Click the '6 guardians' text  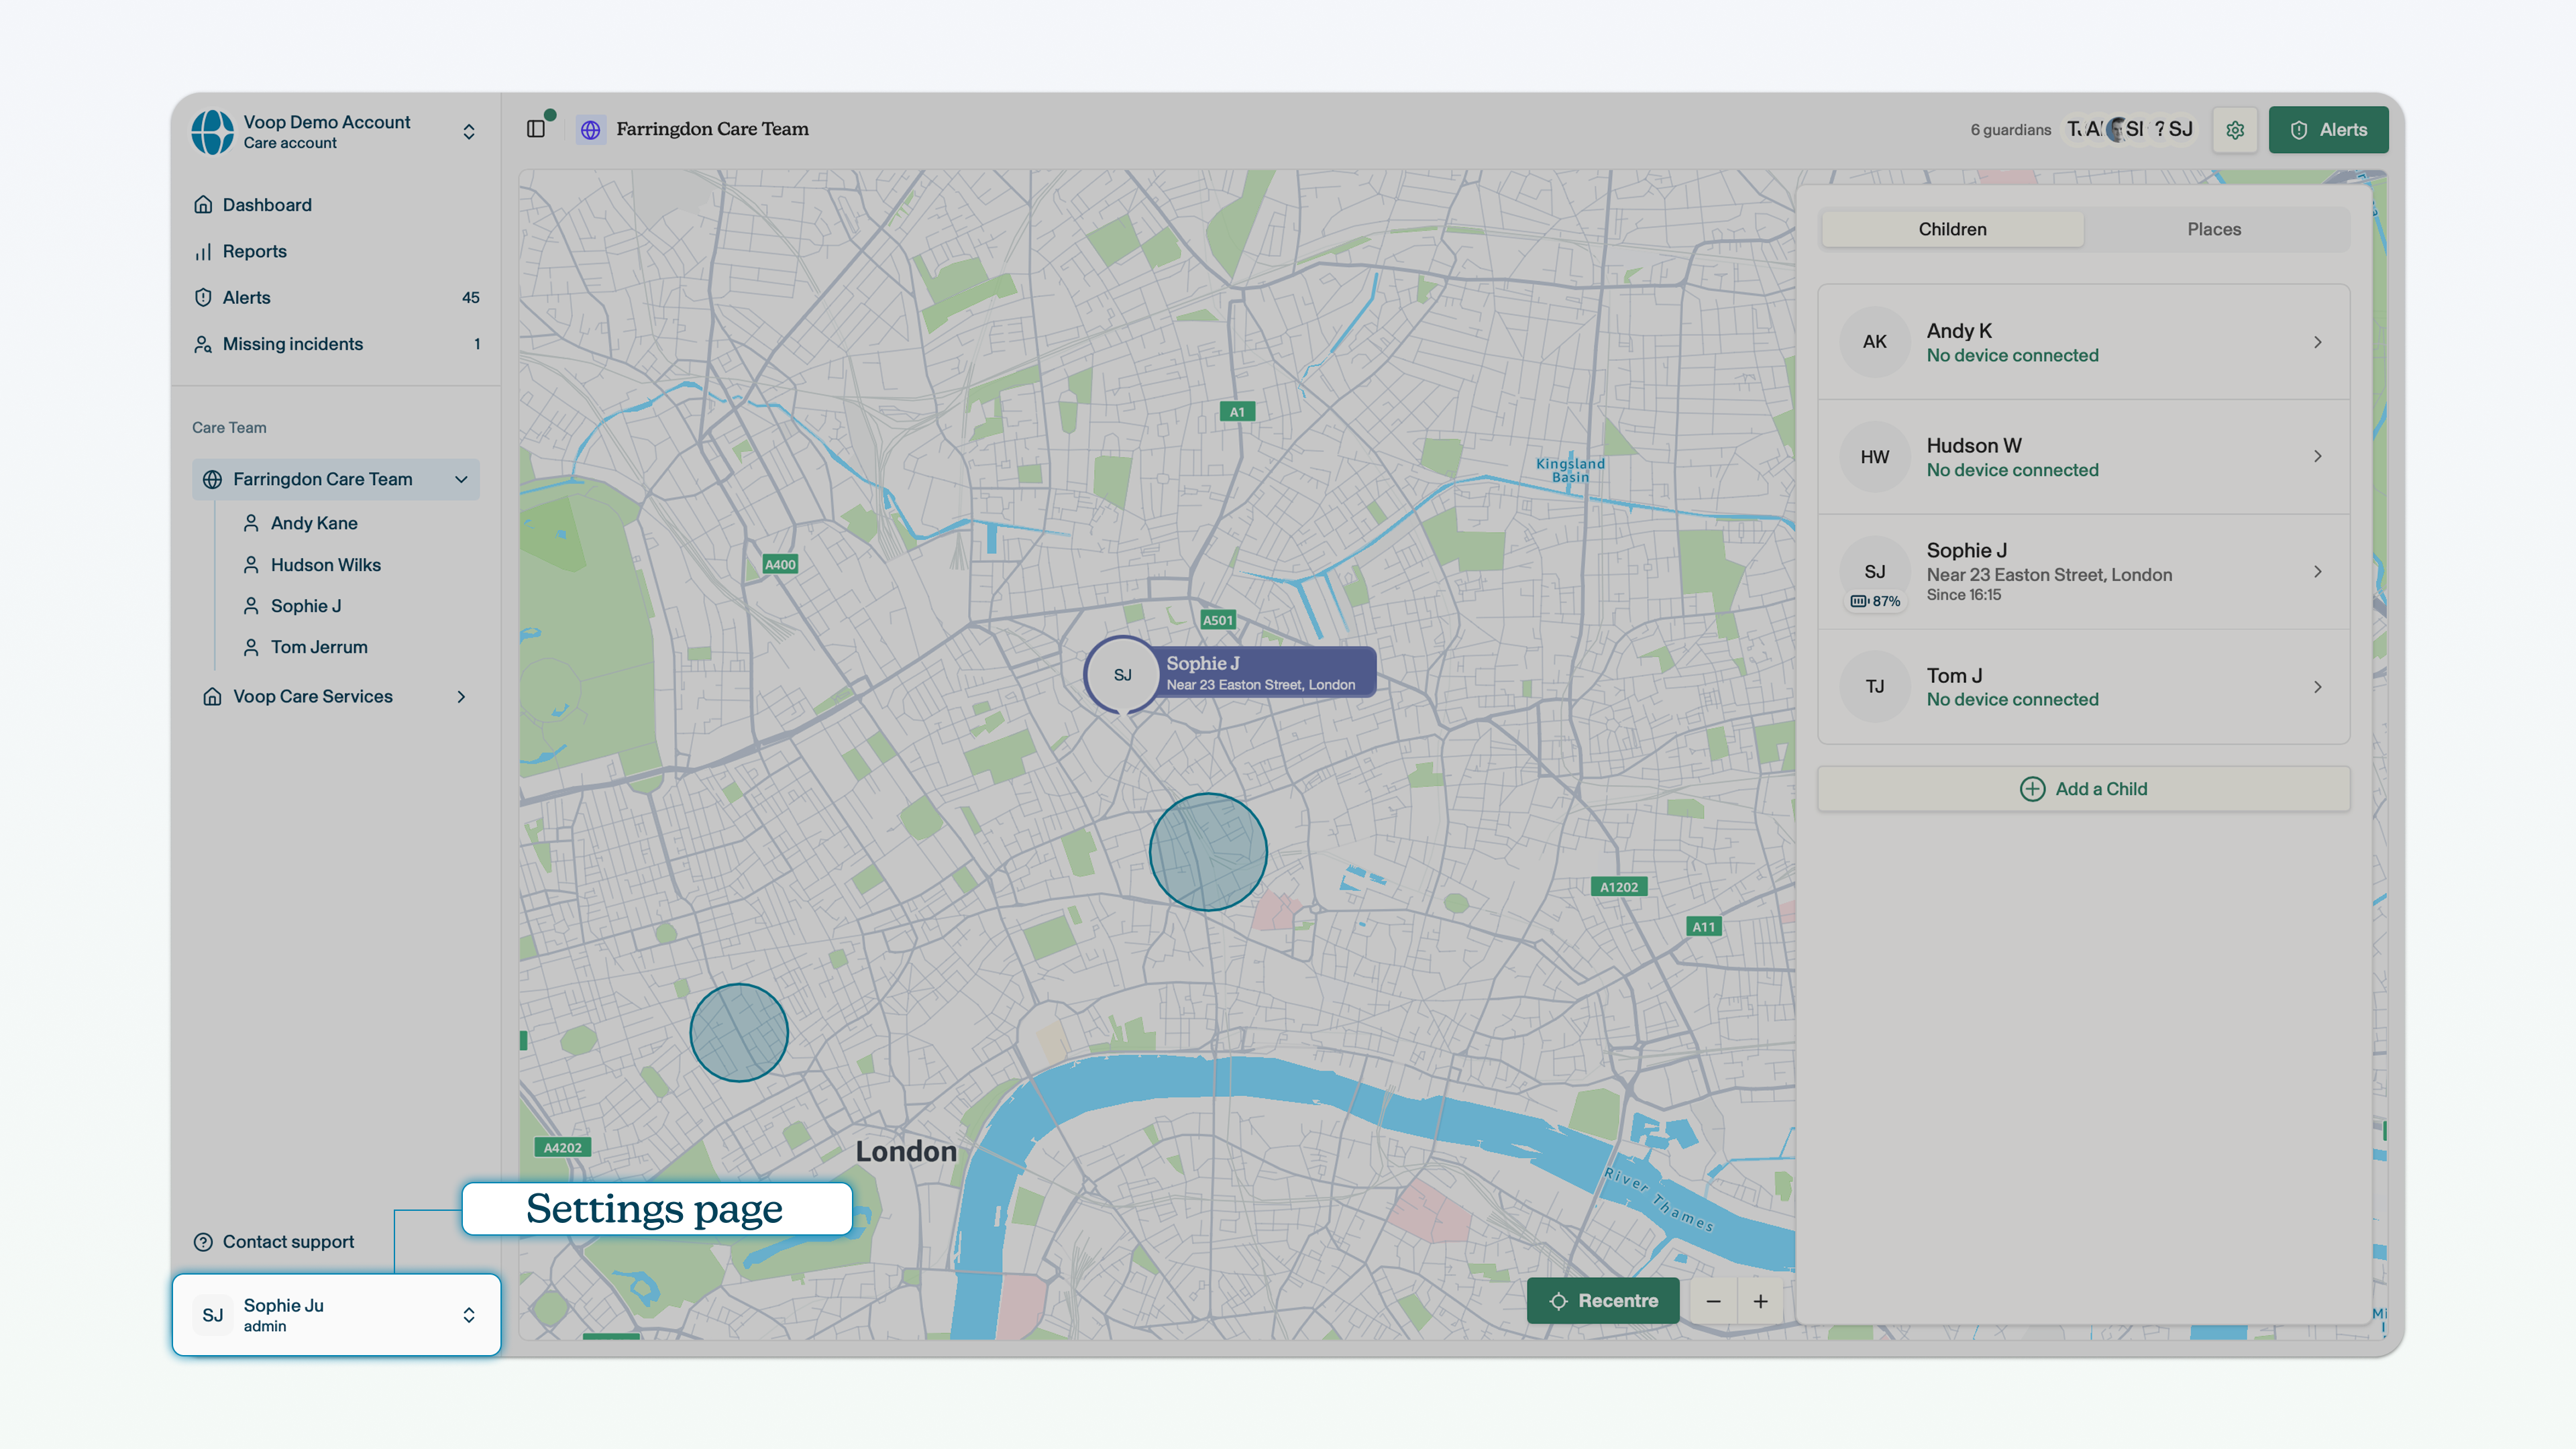tap(2010, 130)
